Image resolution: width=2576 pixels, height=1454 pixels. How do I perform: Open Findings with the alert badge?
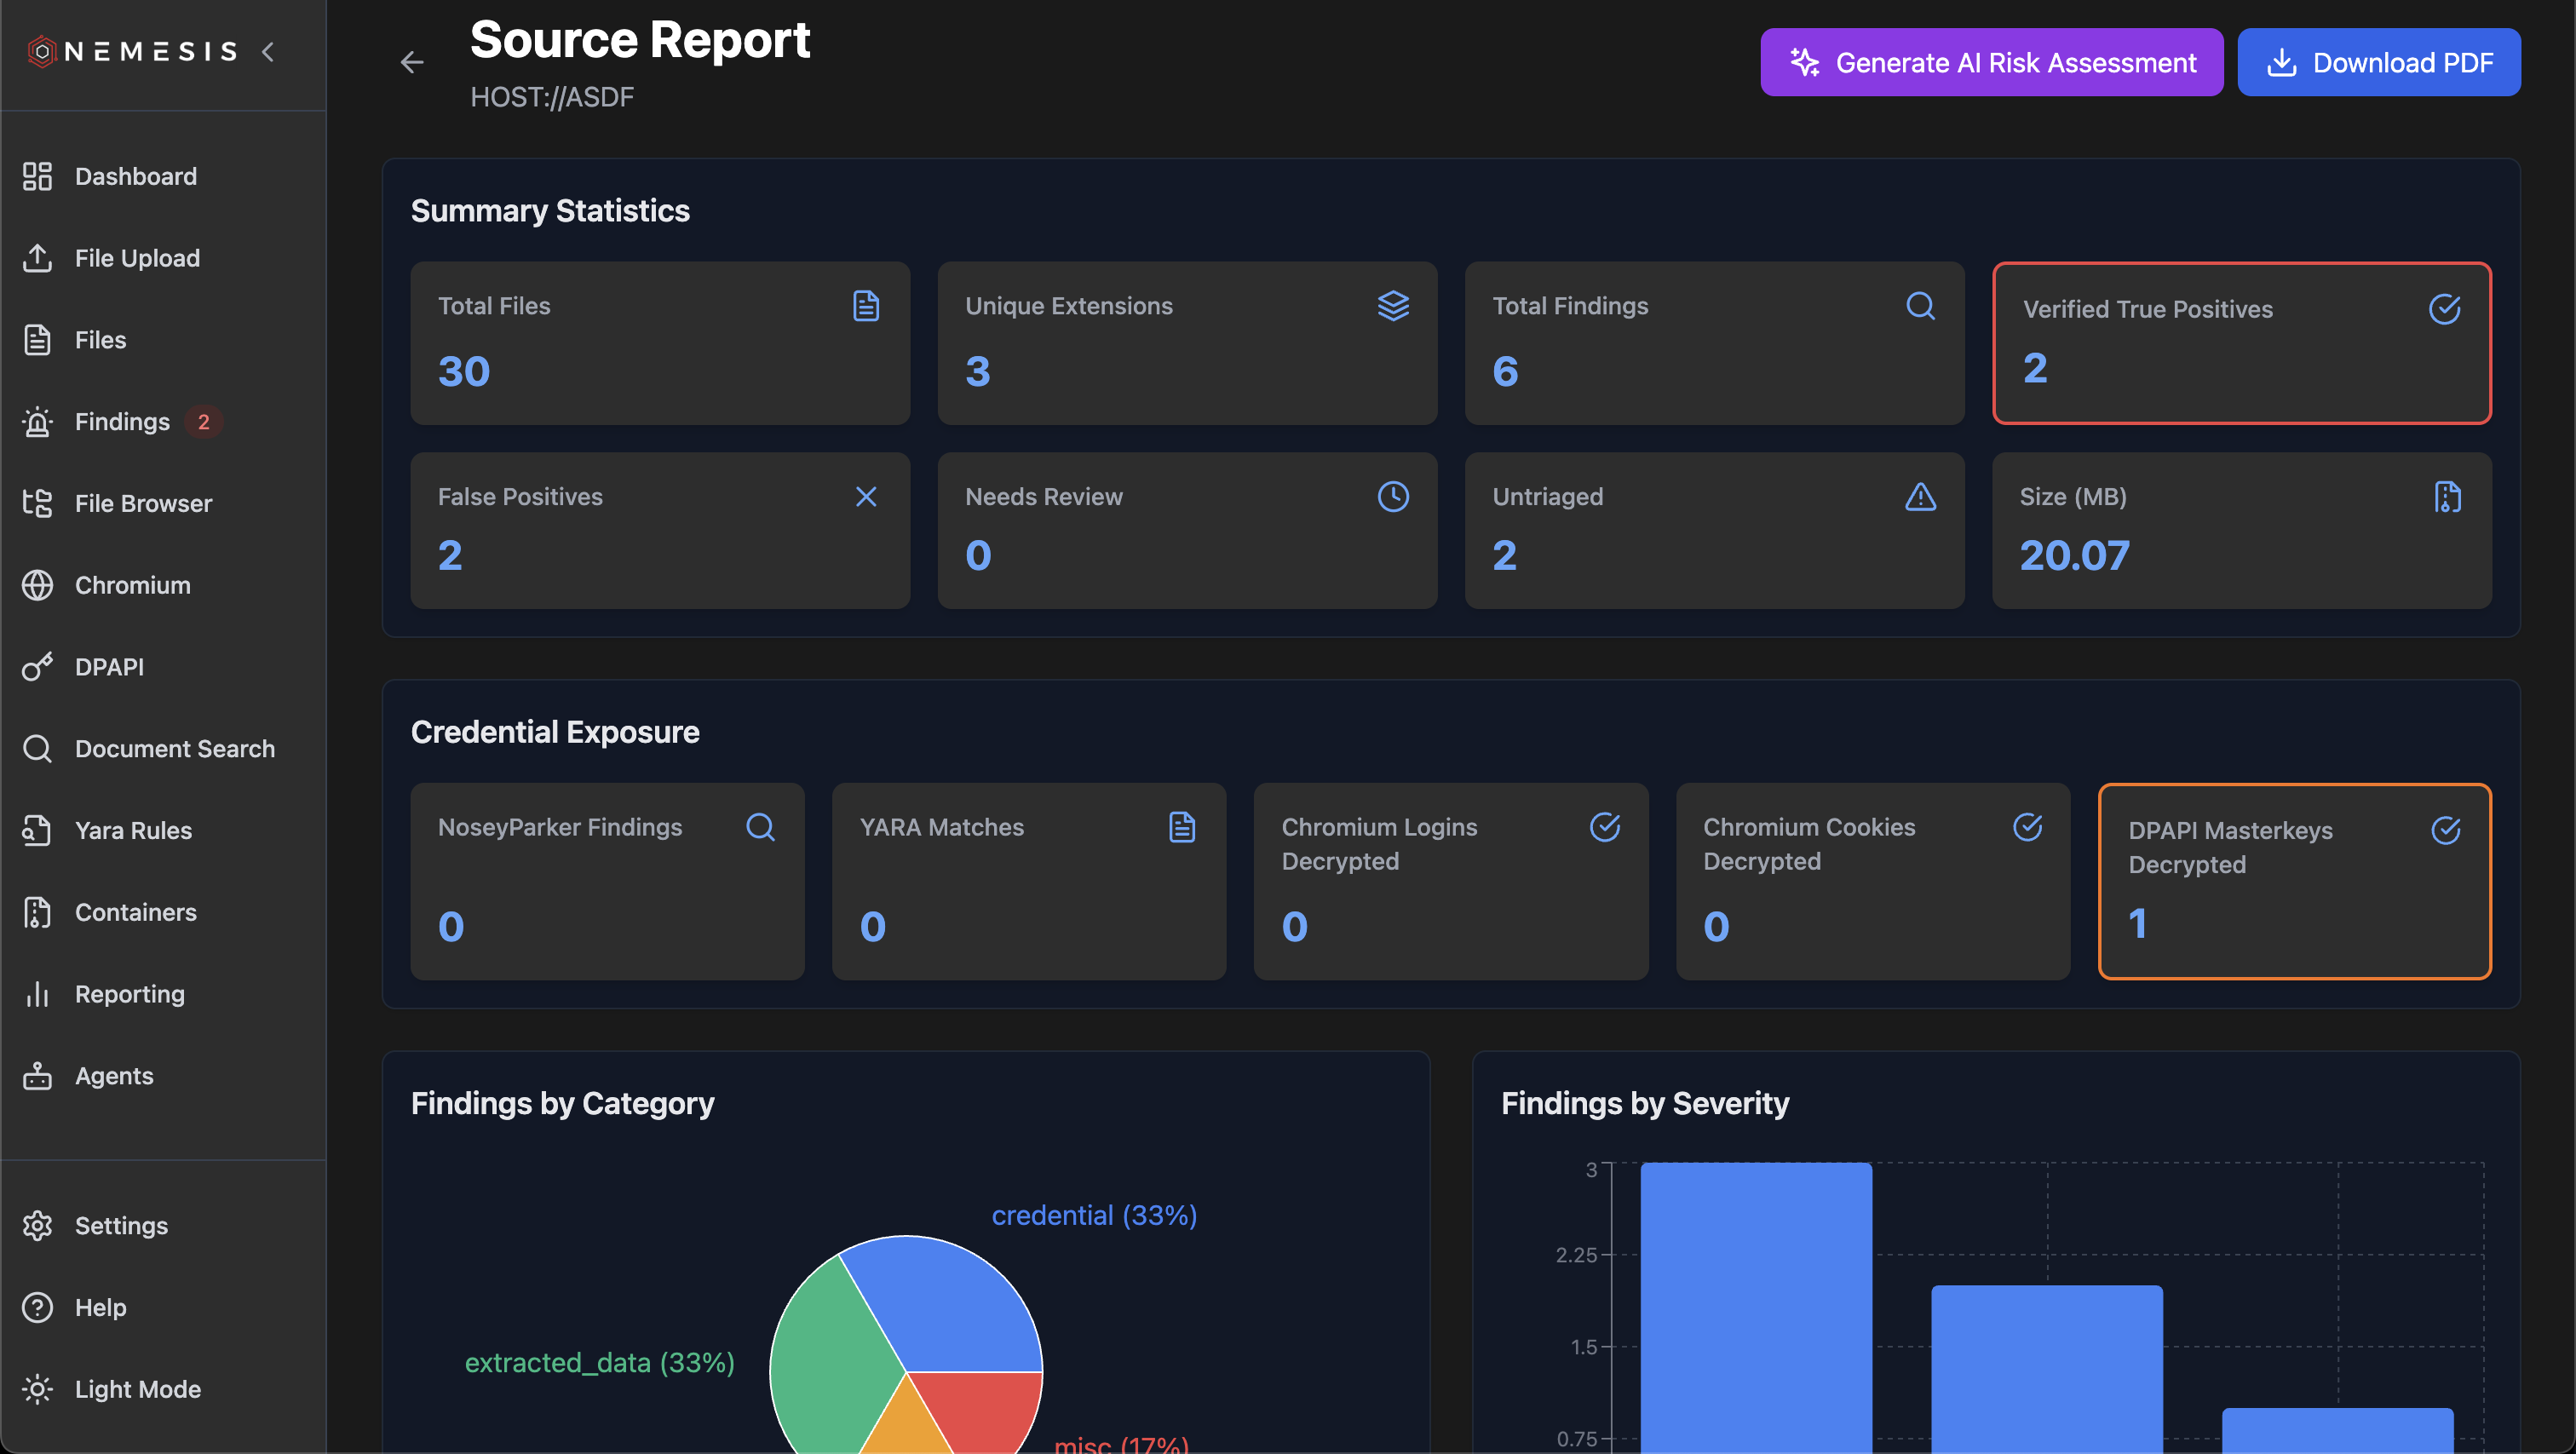(x=121, y=421)
